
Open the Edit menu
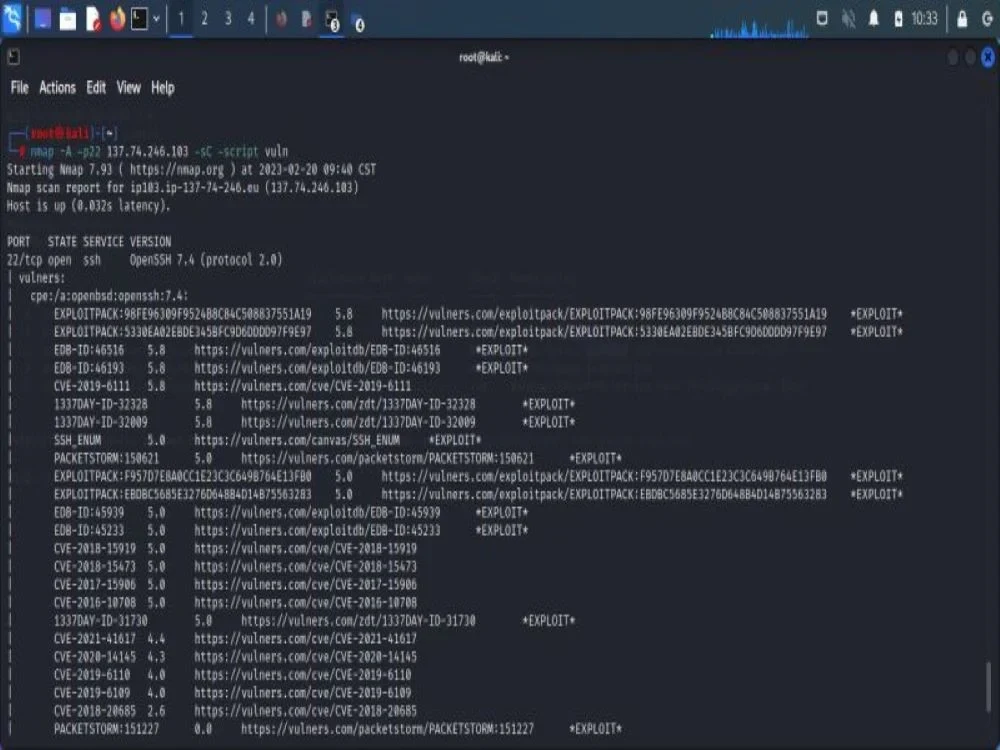click(x=96, y=87)
